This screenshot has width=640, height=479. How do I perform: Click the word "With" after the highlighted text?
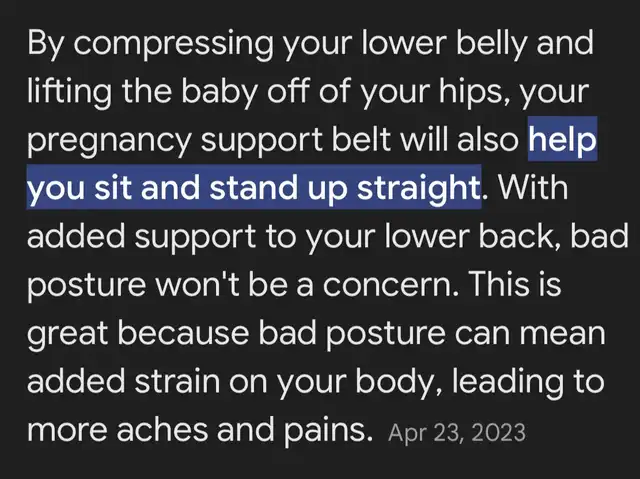(x=532, y=187)
